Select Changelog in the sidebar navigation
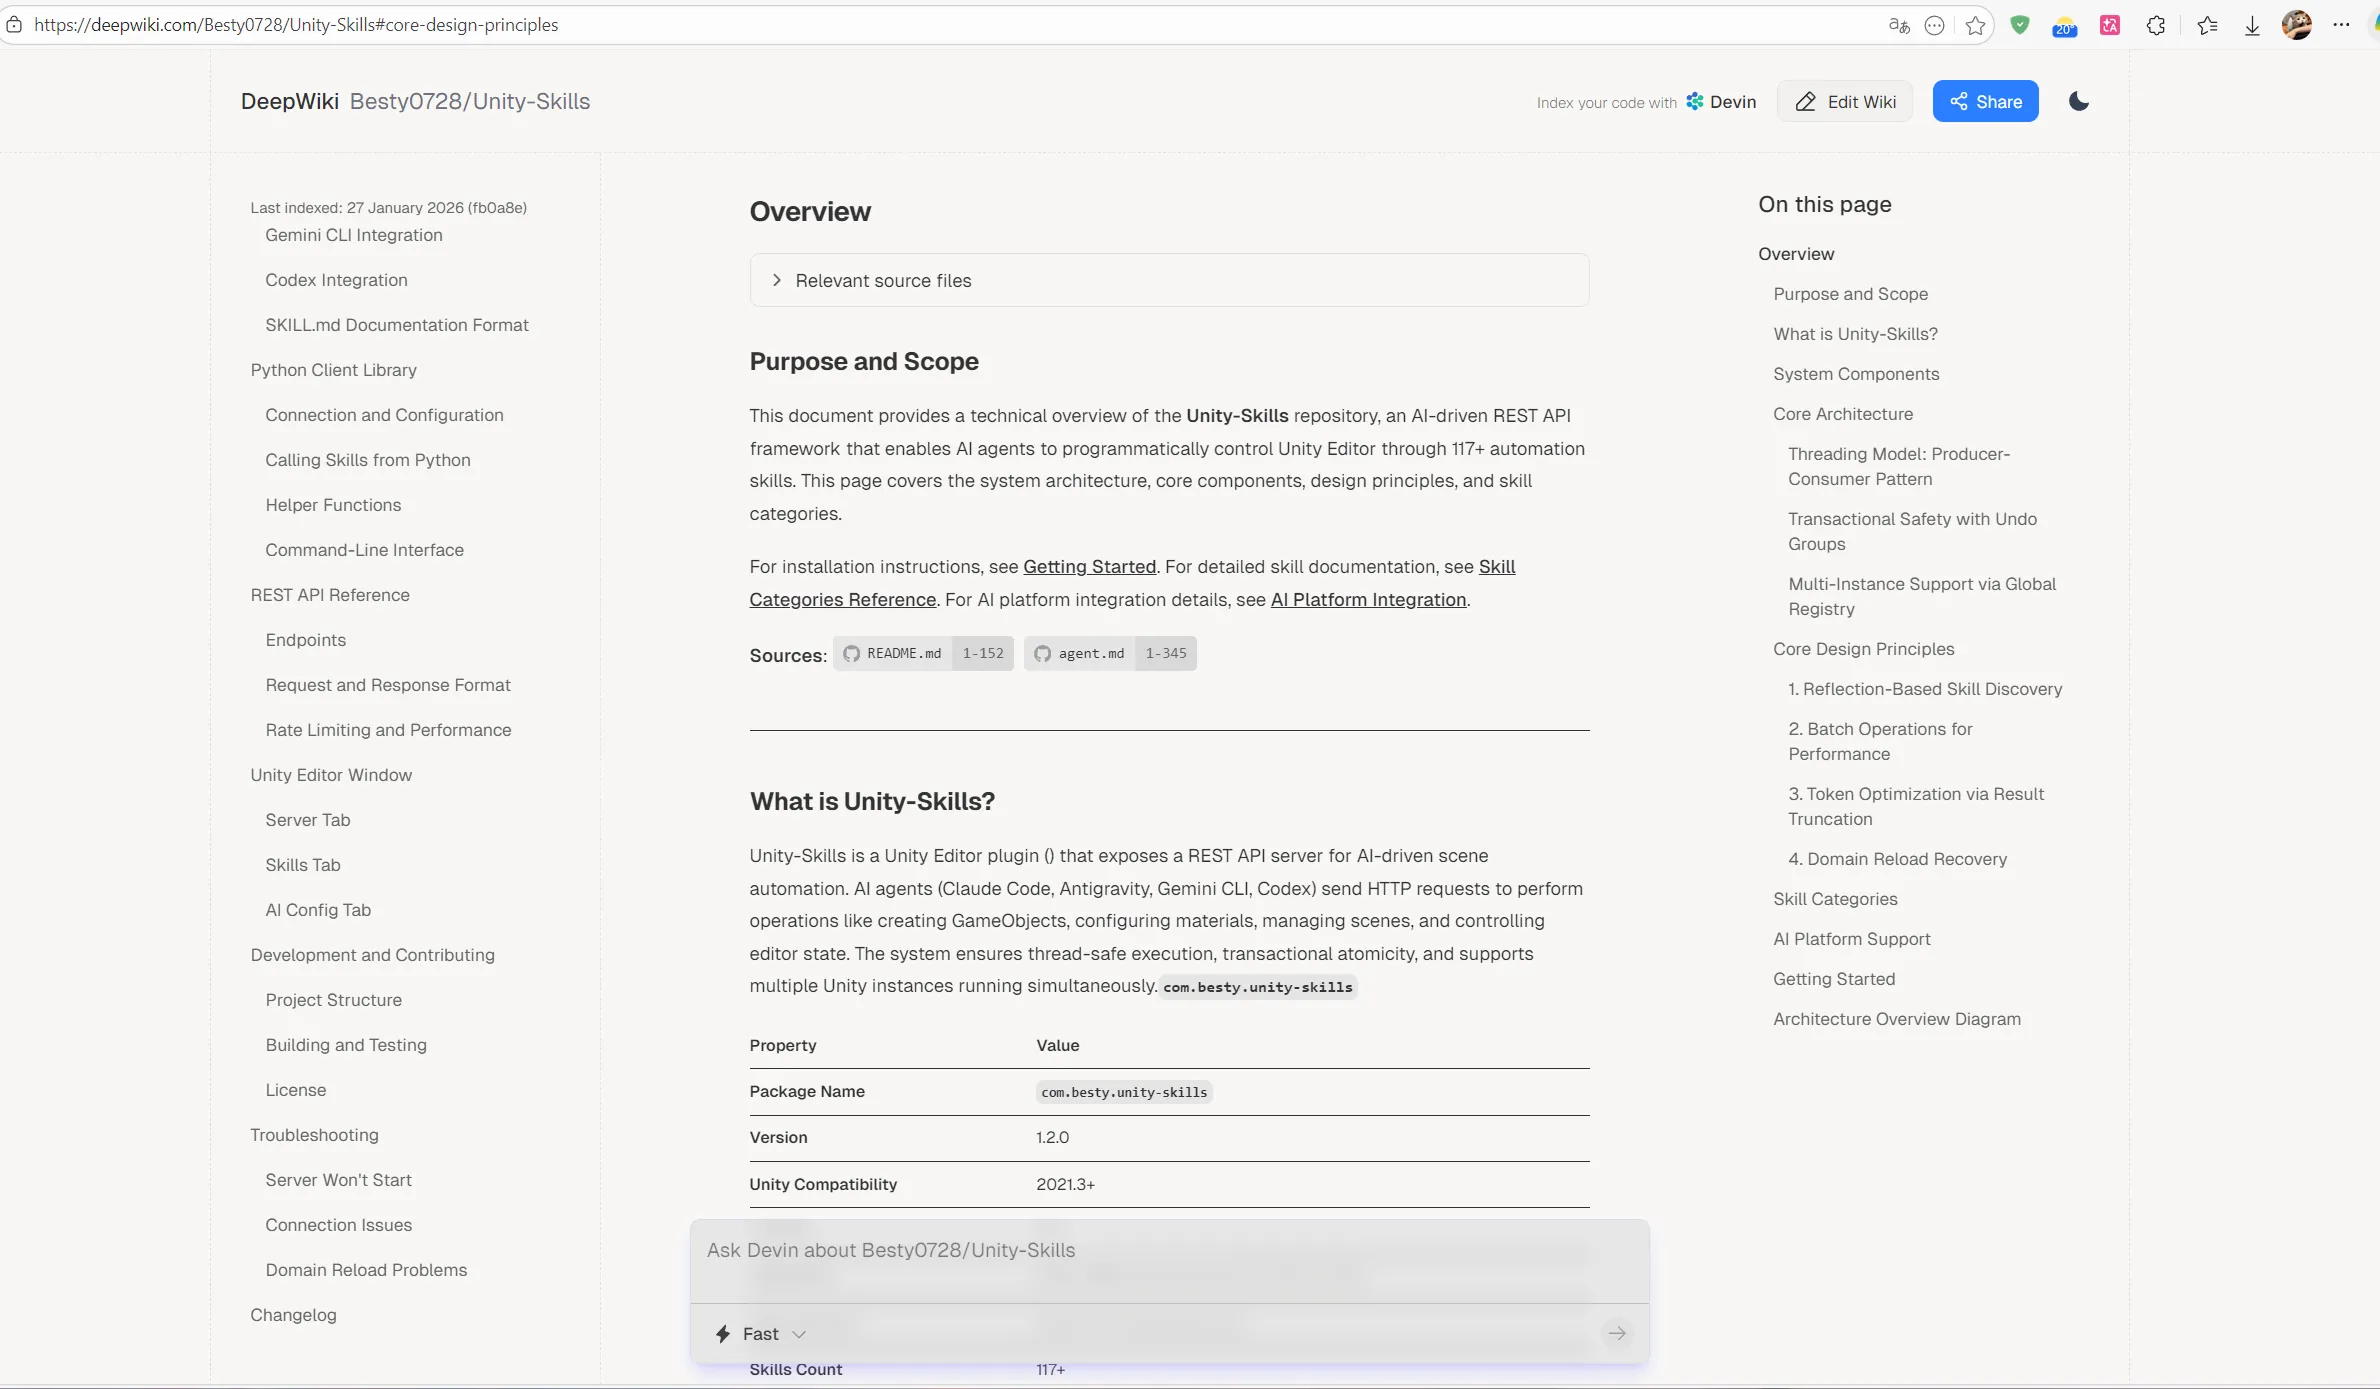This screenshot has width=2380, height=1389. point(293,1315)
